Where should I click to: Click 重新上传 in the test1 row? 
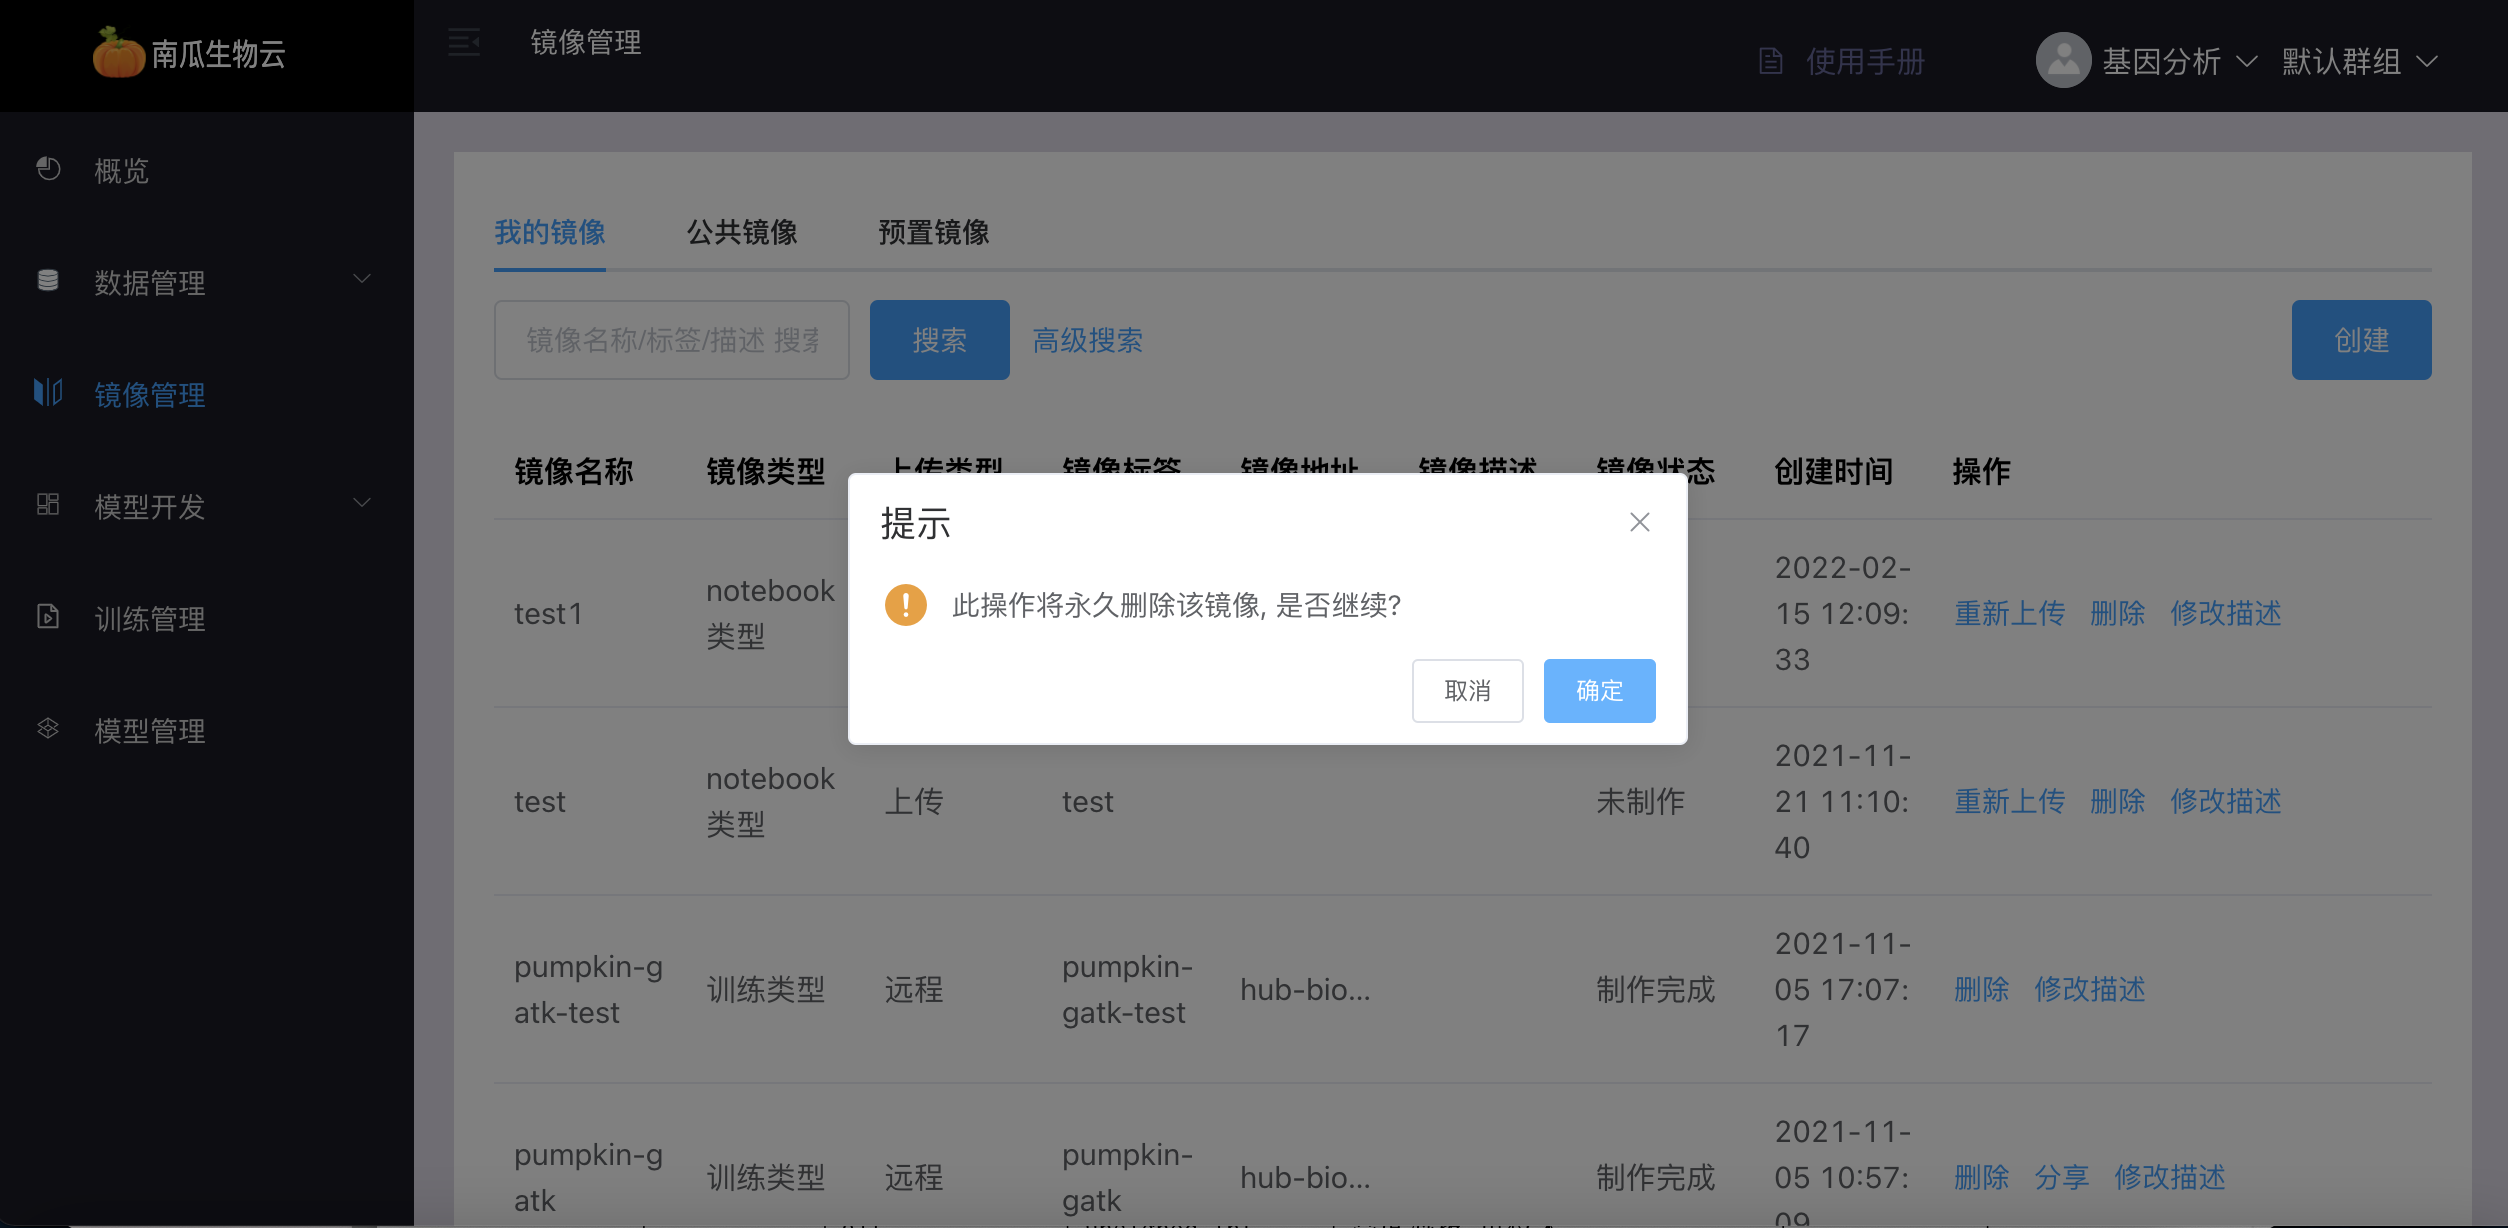tap(2010, 613)
